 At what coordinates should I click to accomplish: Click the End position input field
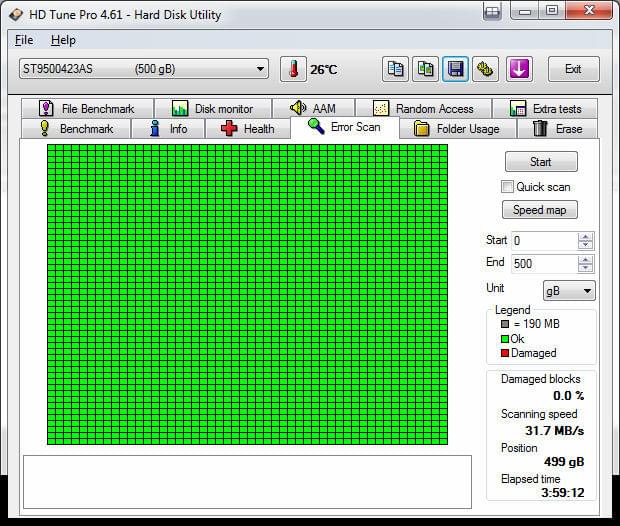point(544,263)
